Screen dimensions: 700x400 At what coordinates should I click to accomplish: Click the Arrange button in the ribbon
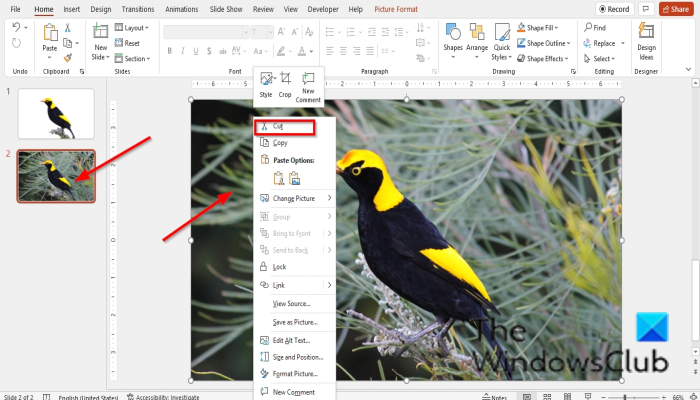[478, 40]
